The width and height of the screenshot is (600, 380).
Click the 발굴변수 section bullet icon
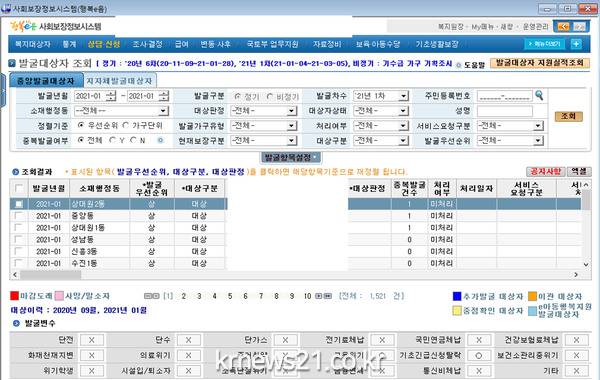coord(16,323)
